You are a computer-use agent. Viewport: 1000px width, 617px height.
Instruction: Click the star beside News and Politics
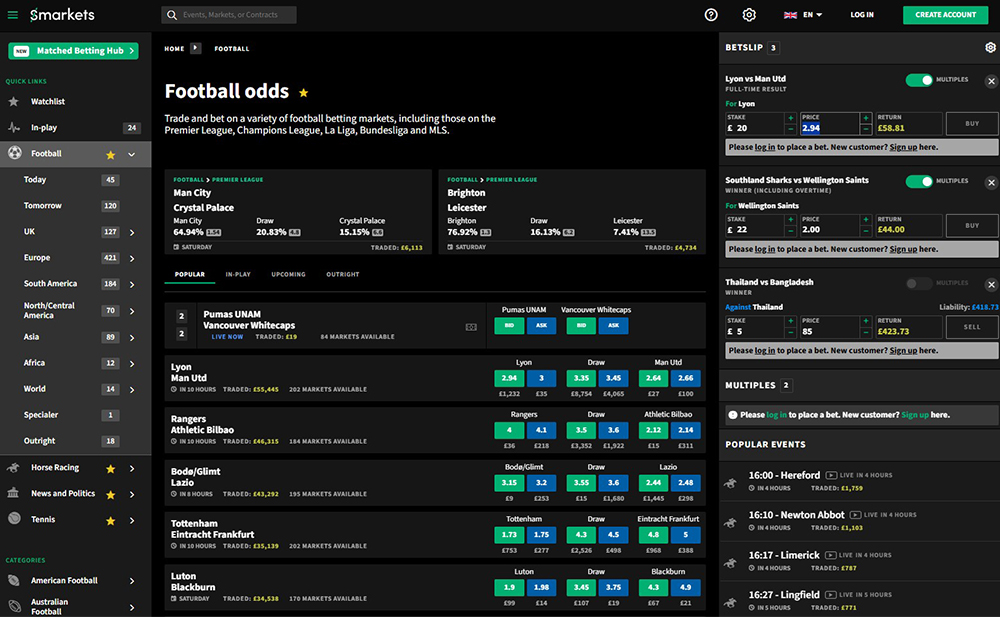110,494
